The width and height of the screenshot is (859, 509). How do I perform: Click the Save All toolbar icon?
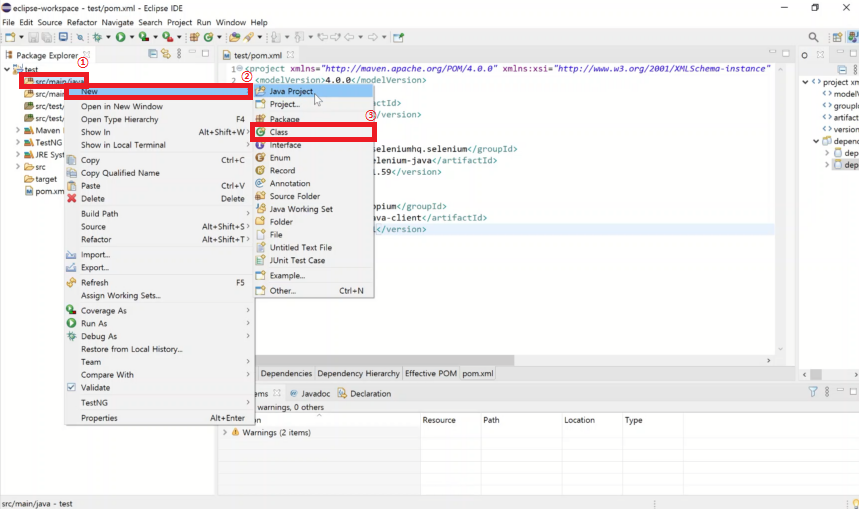click(47, 37)
